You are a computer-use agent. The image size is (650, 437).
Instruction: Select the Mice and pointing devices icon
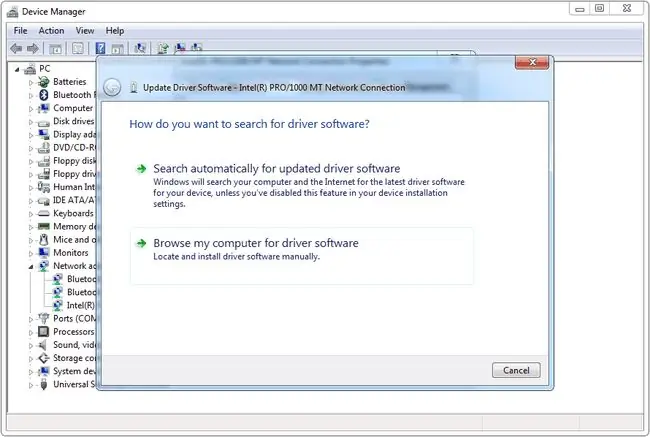pyautogui.click(x=44, y=240)
